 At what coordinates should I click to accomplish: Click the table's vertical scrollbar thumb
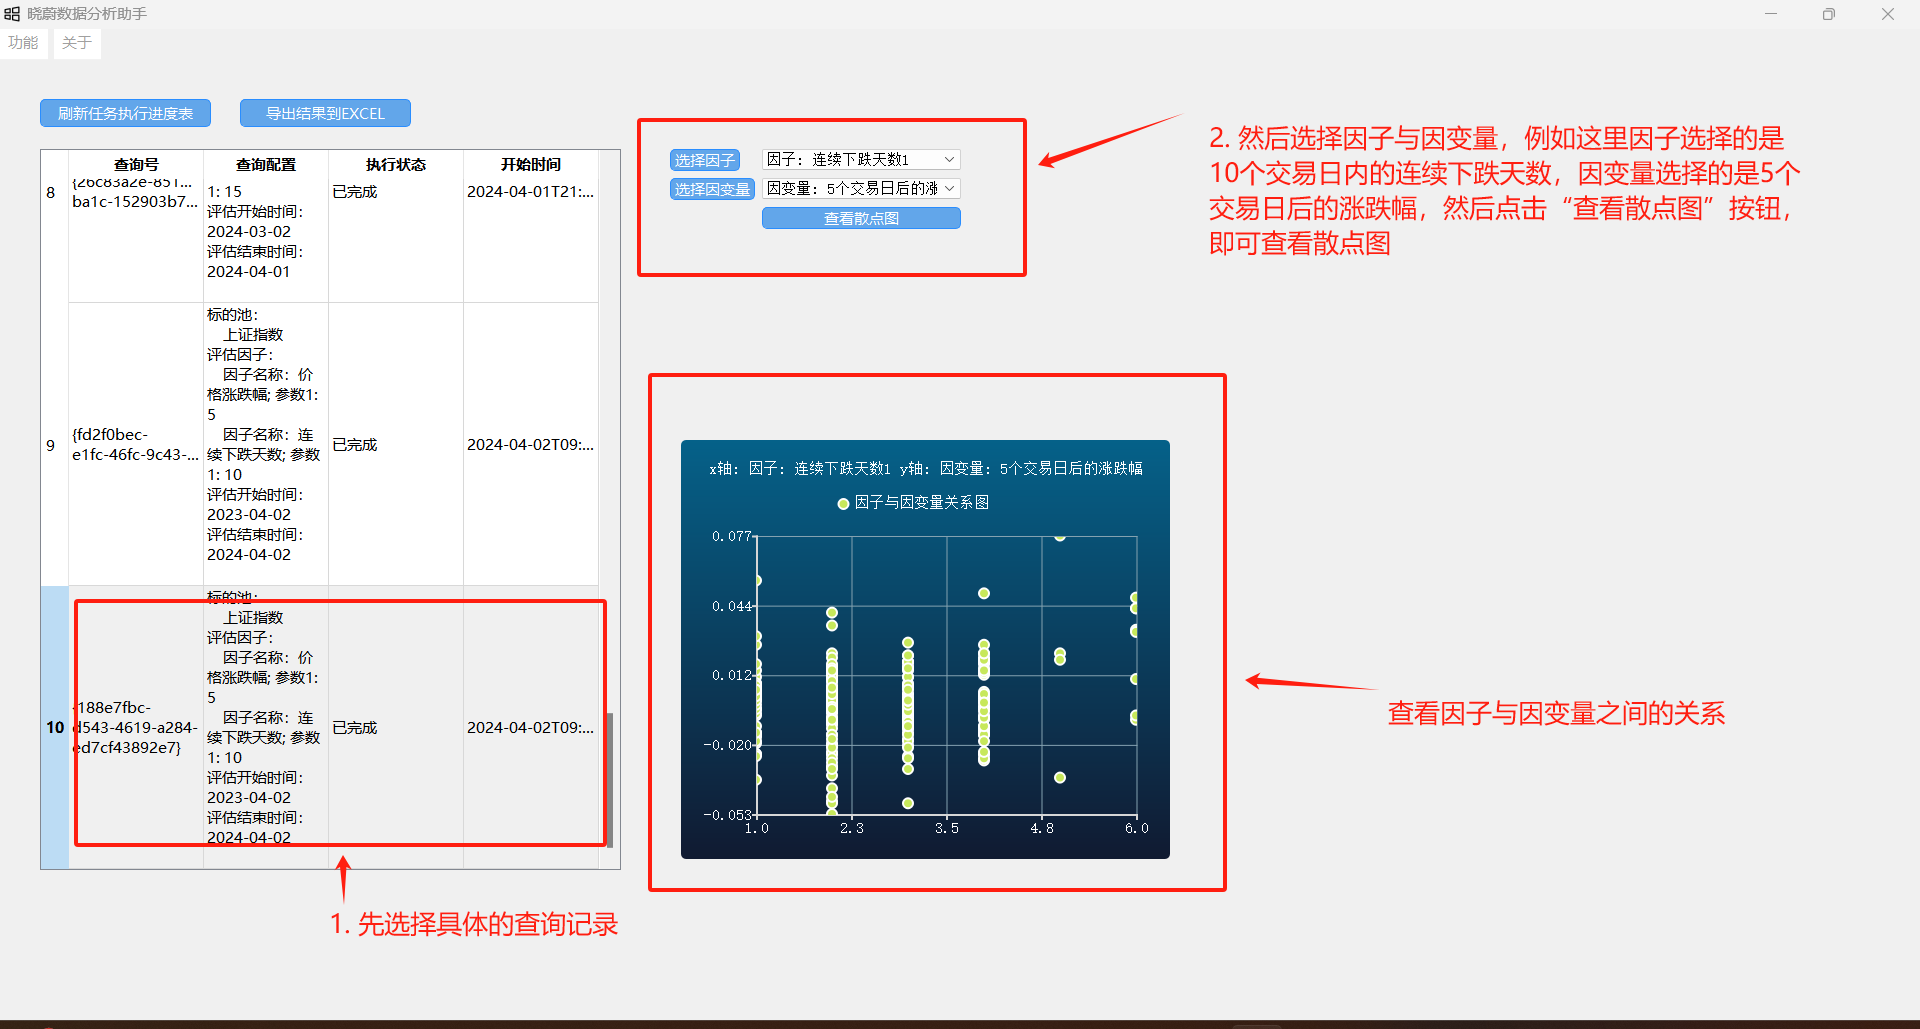(610, 780)
